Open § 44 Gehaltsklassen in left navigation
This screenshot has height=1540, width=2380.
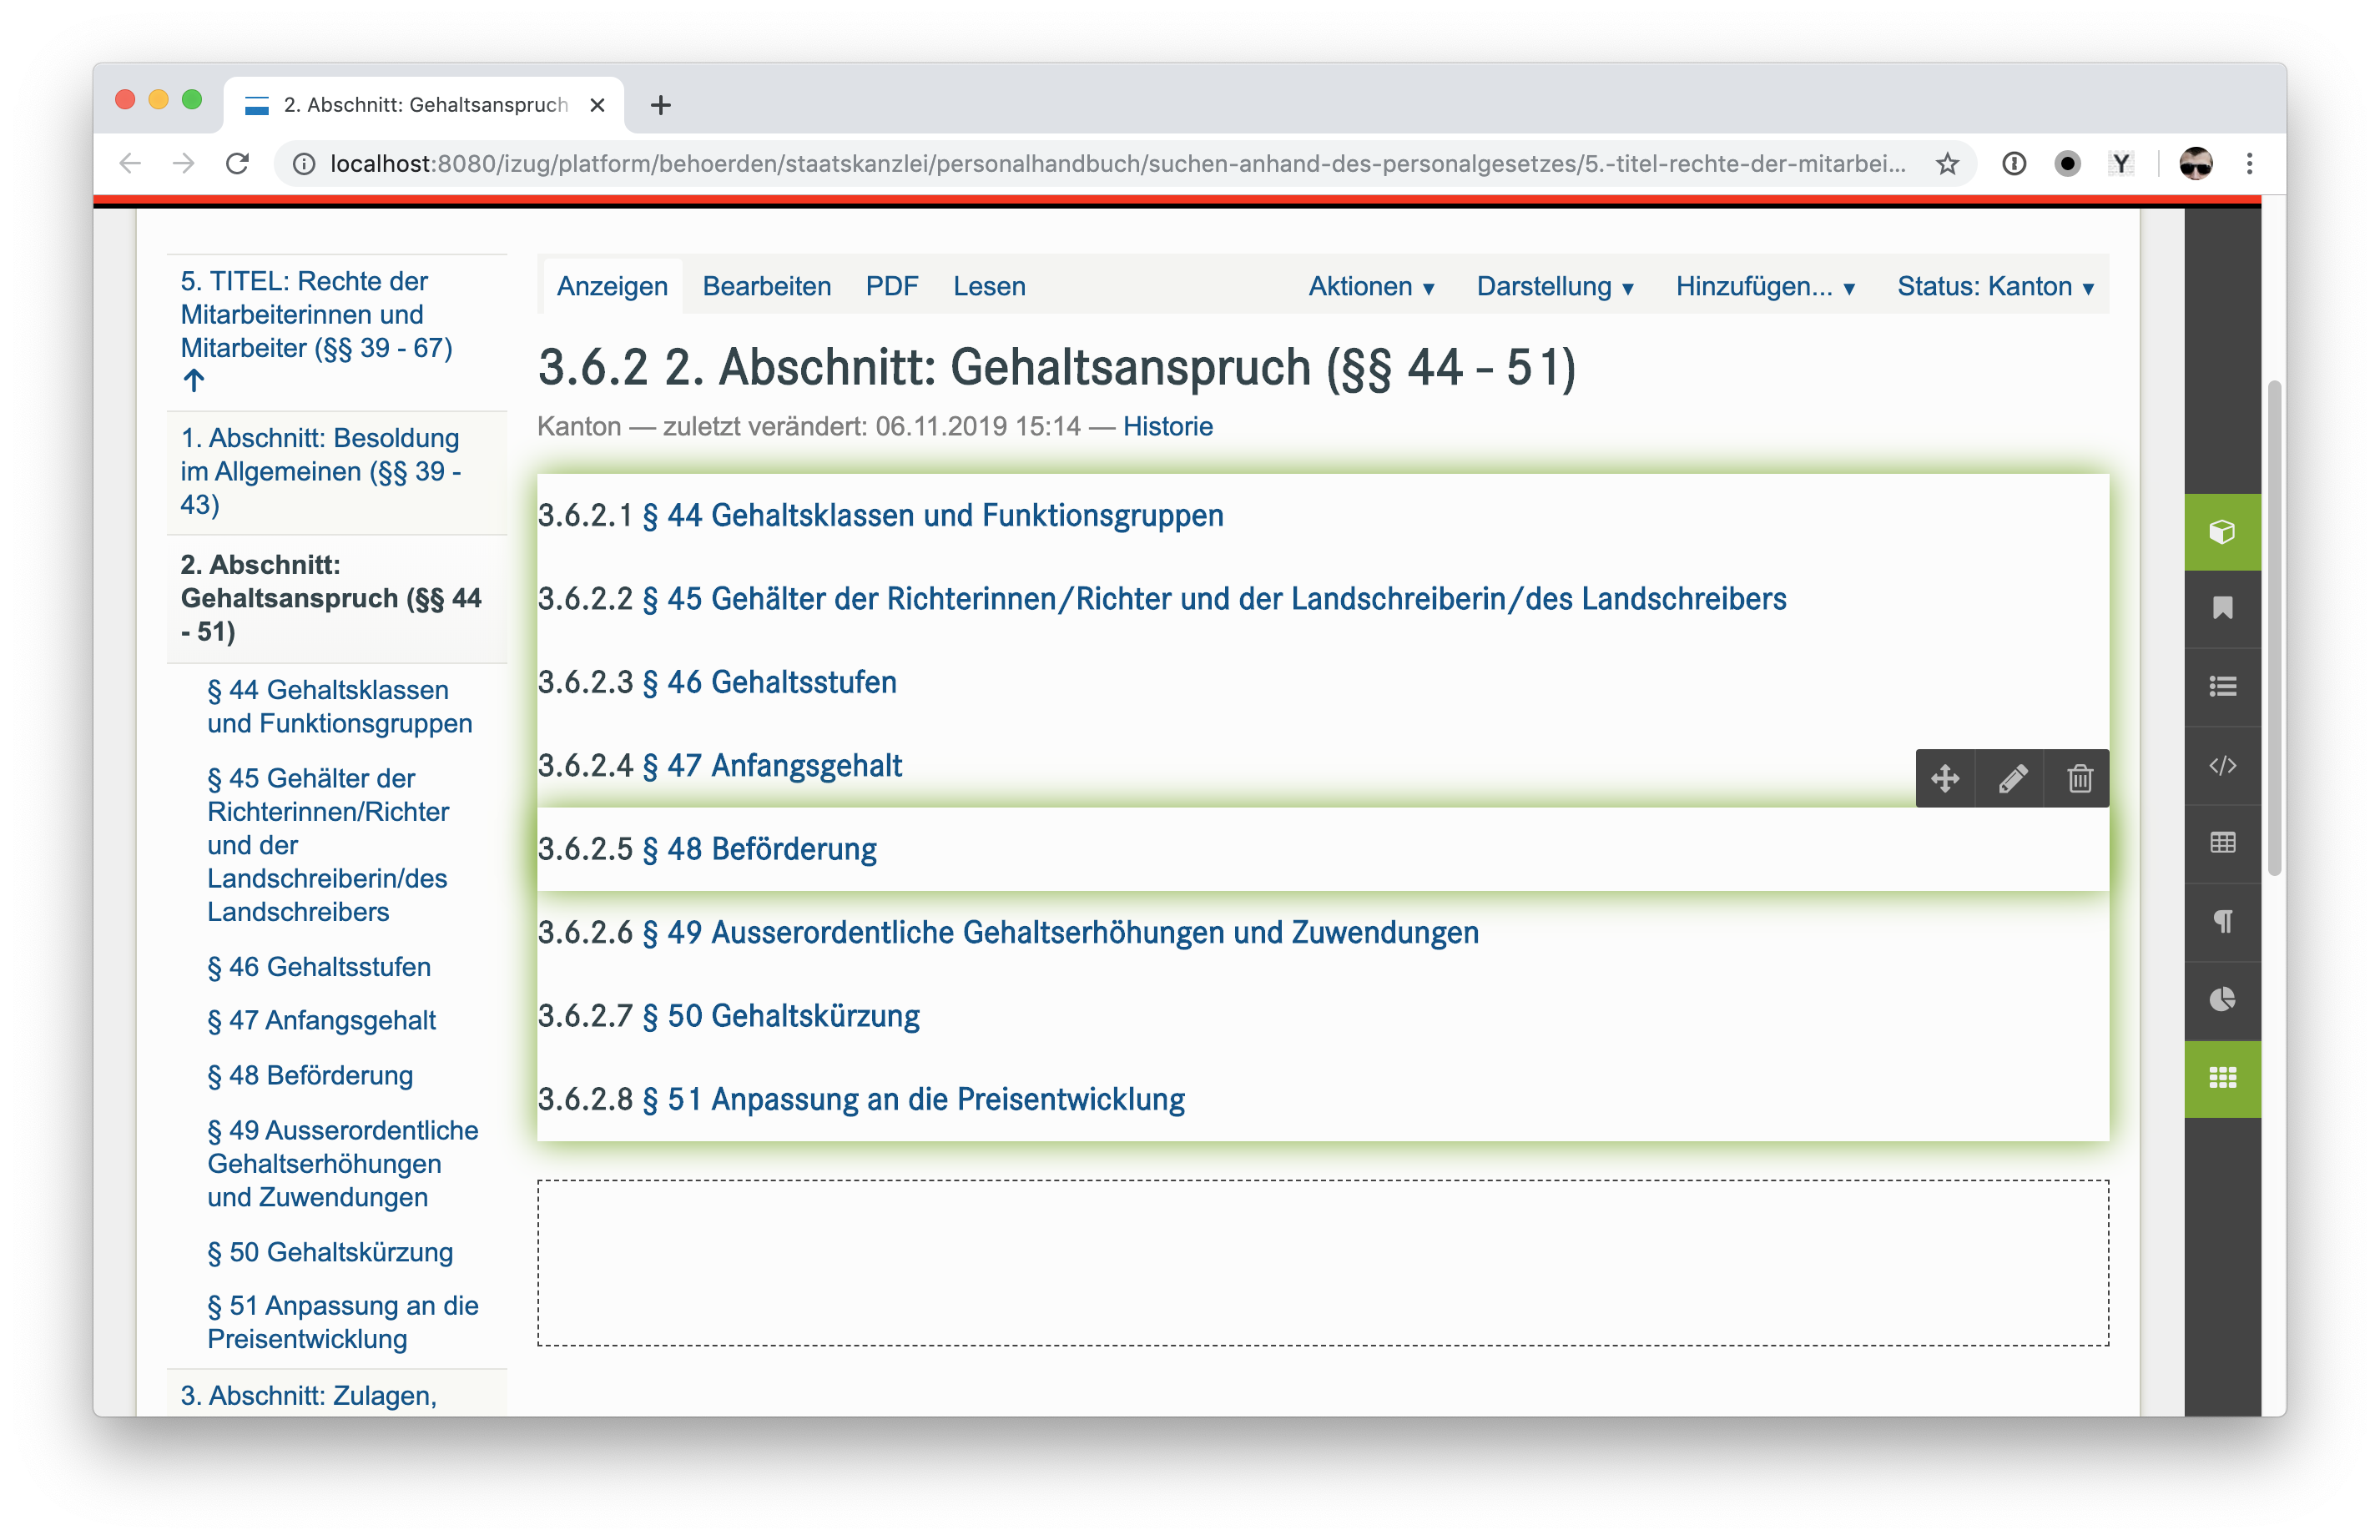(x=339, y=707)
